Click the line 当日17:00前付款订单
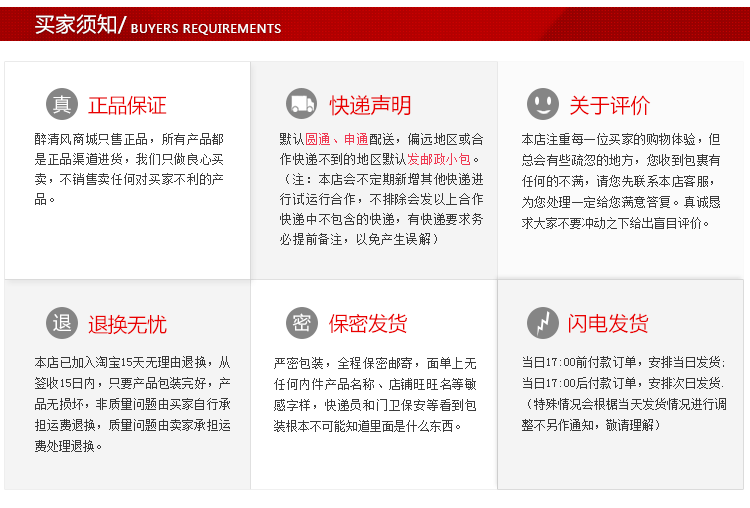750x508 pixels. pos(623,362)
